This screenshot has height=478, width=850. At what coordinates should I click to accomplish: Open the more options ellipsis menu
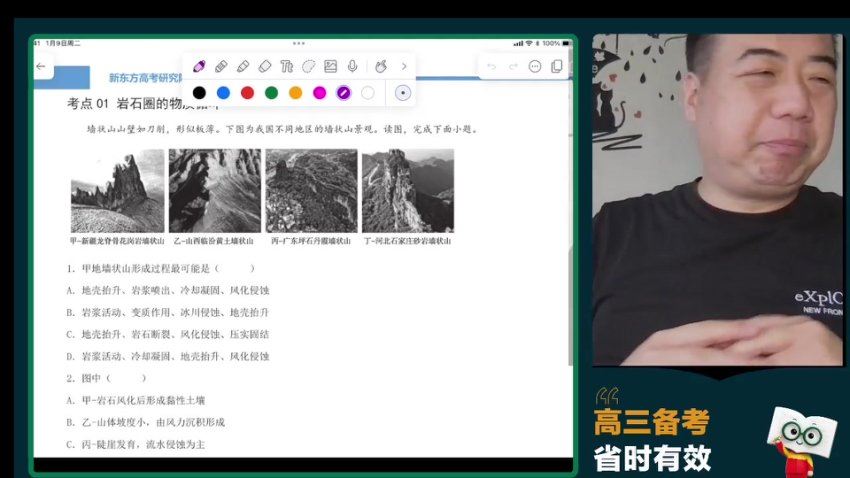coord(535,67)
